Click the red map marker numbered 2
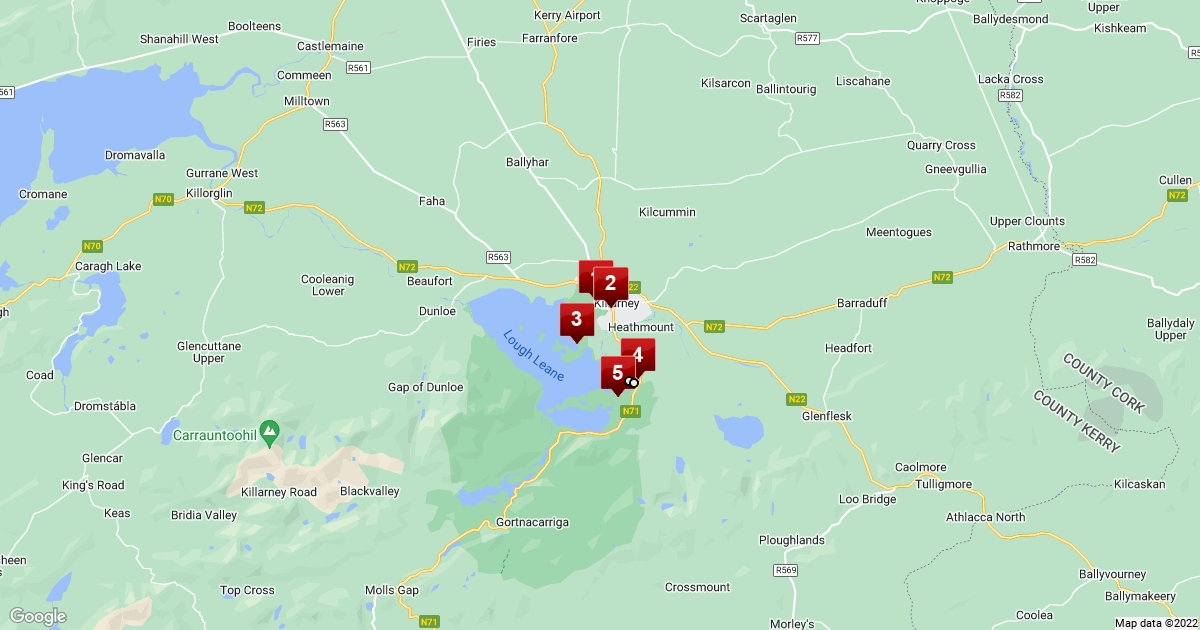The image size is (1200, 630). (x=610, y=285)
